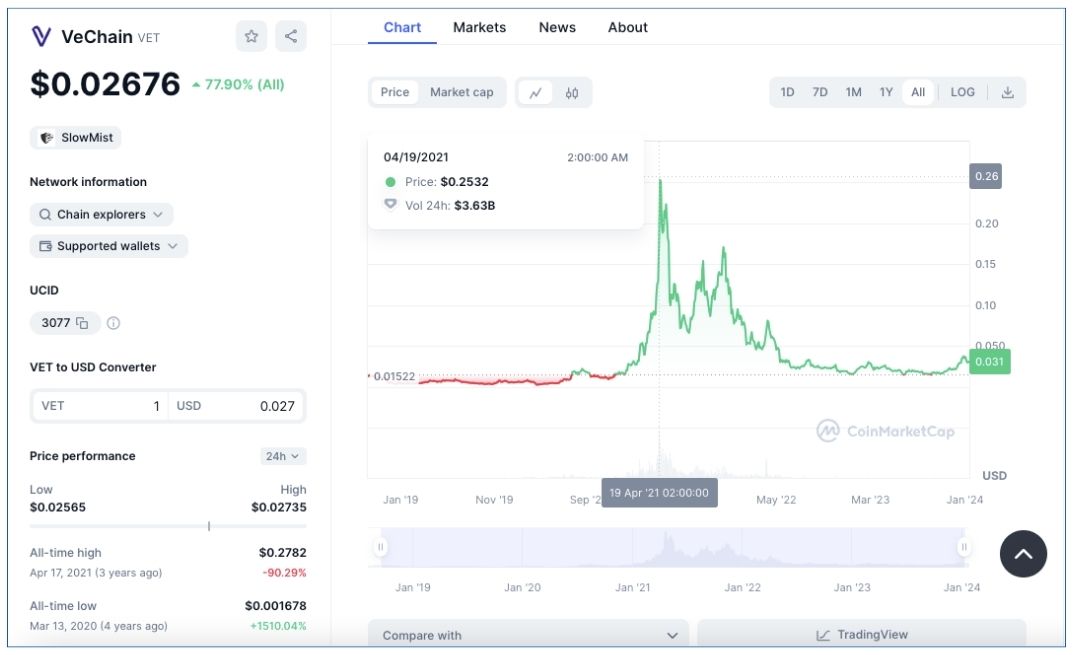Download chart data with download icon
The width and height of the screenshot is (1073, 655).
(x=1007, y=92)
